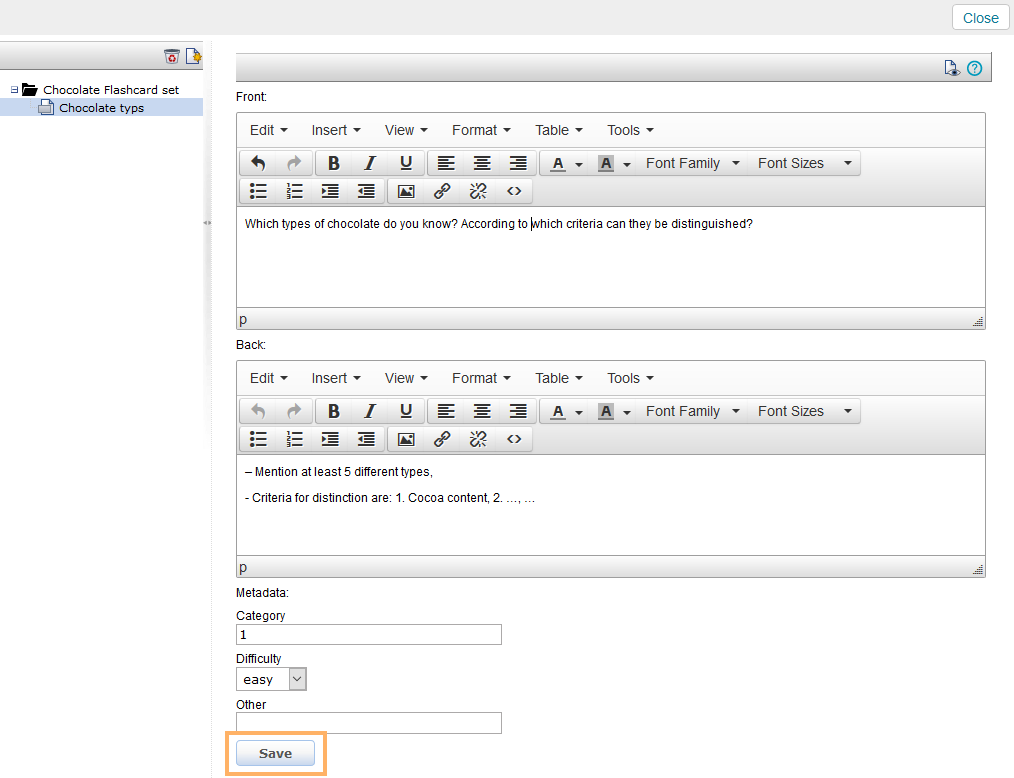Center align text in the Front editor
This screenshot has width=1014, height=778.
tap(482, 163)
